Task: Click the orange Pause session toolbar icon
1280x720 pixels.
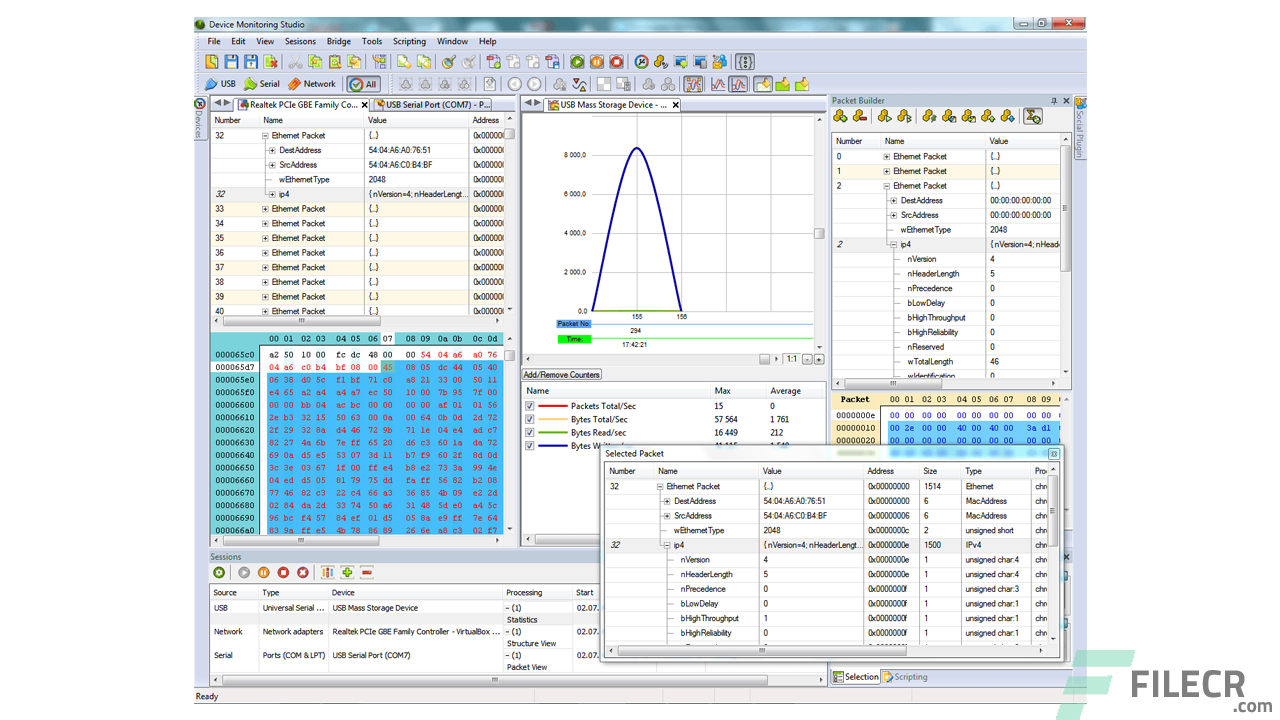Action: [x=597, y=61]
